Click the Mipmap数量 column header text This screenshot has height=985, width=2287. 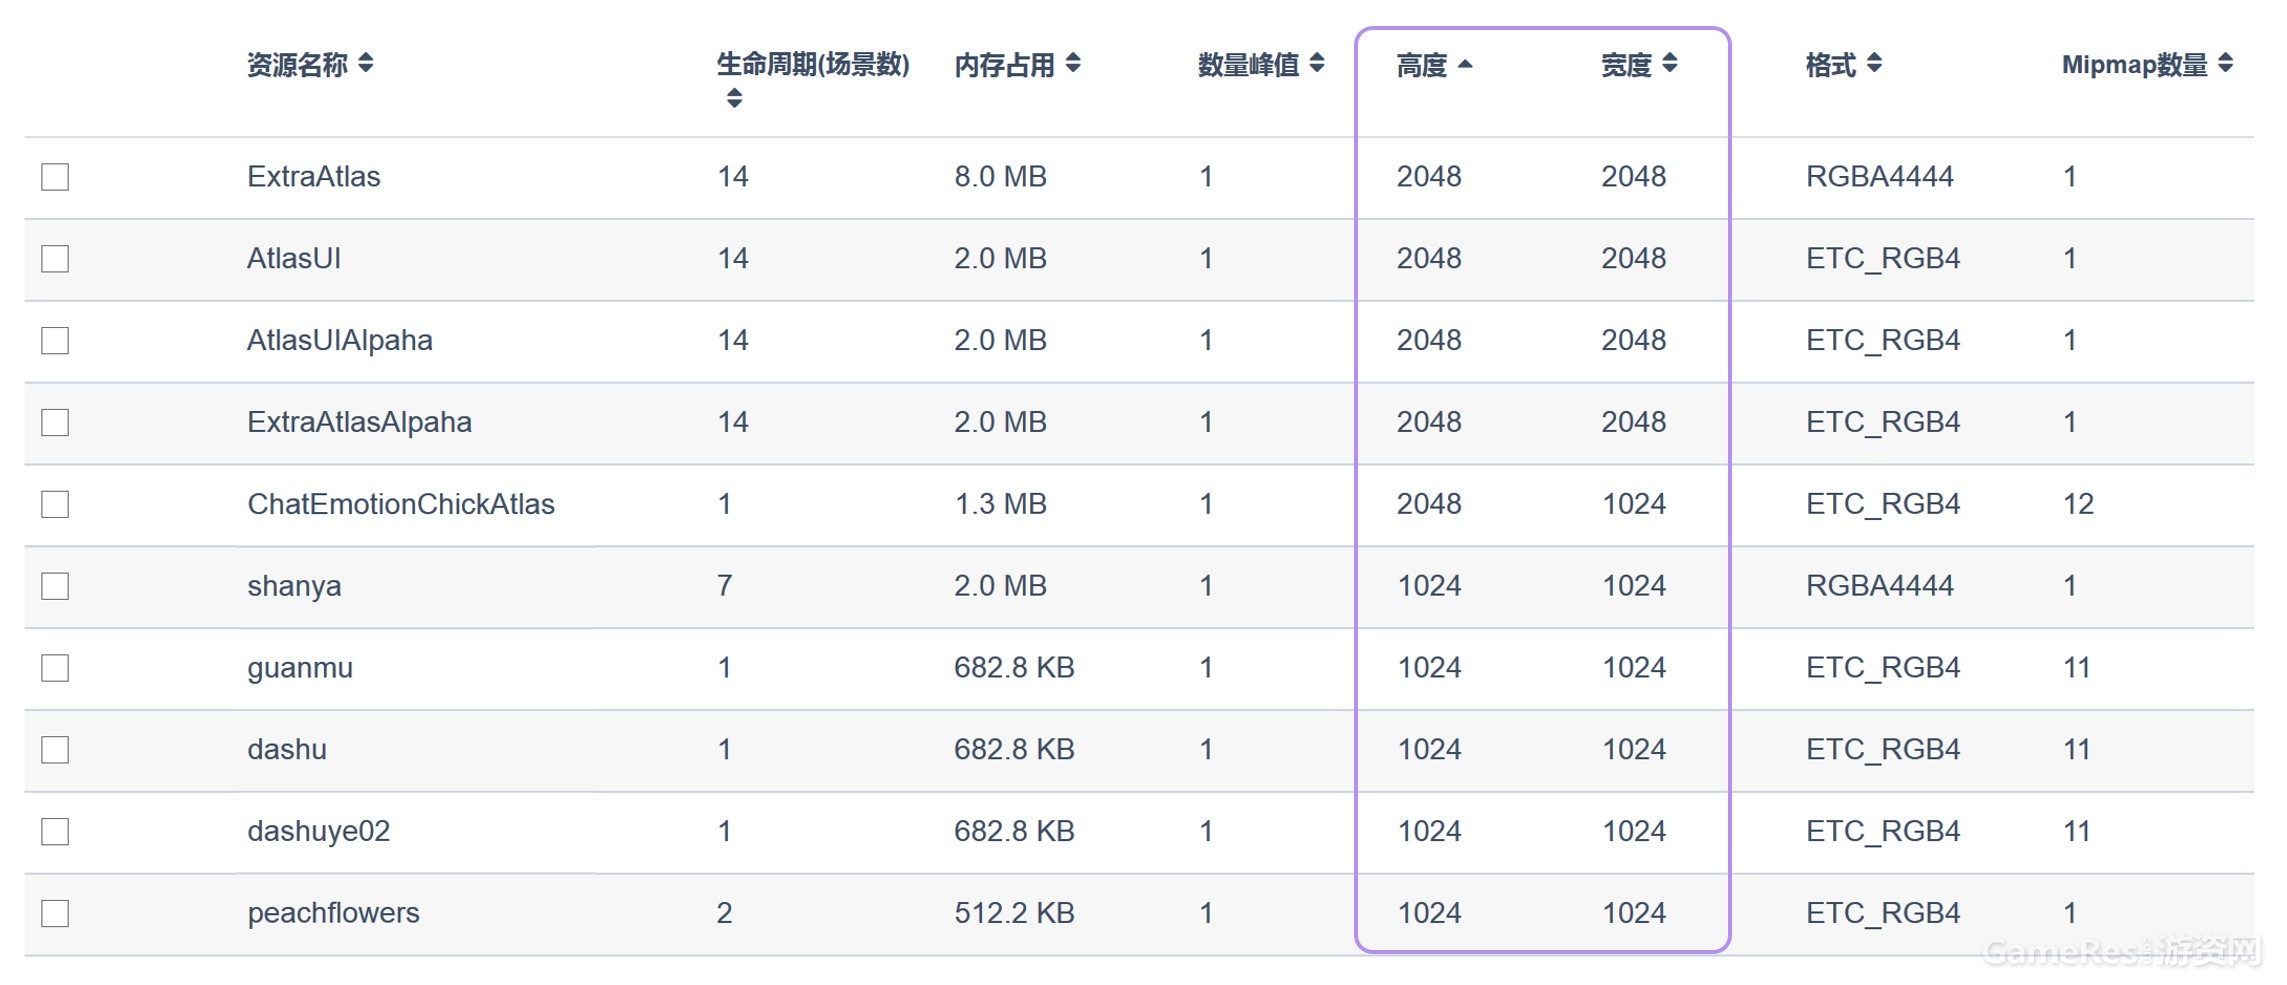click(x=2134, y=65)
